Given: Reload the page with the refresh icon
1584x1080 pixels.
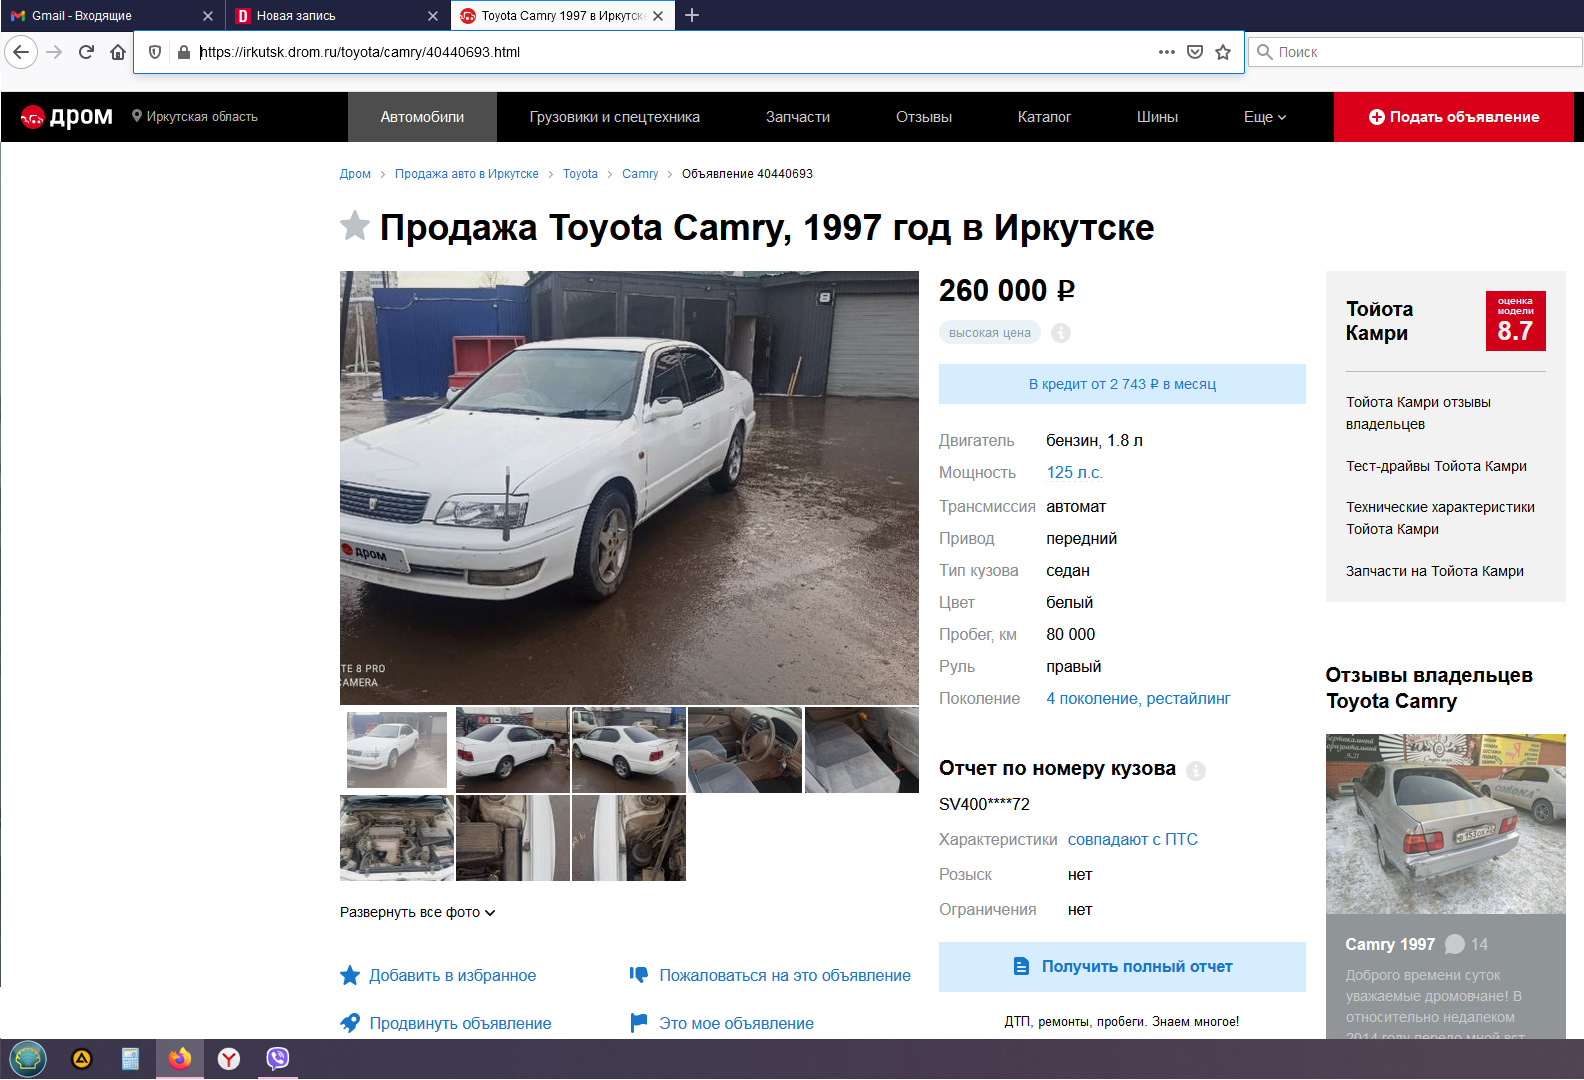Looking at the screenshot, I should (x=87, y=52).
